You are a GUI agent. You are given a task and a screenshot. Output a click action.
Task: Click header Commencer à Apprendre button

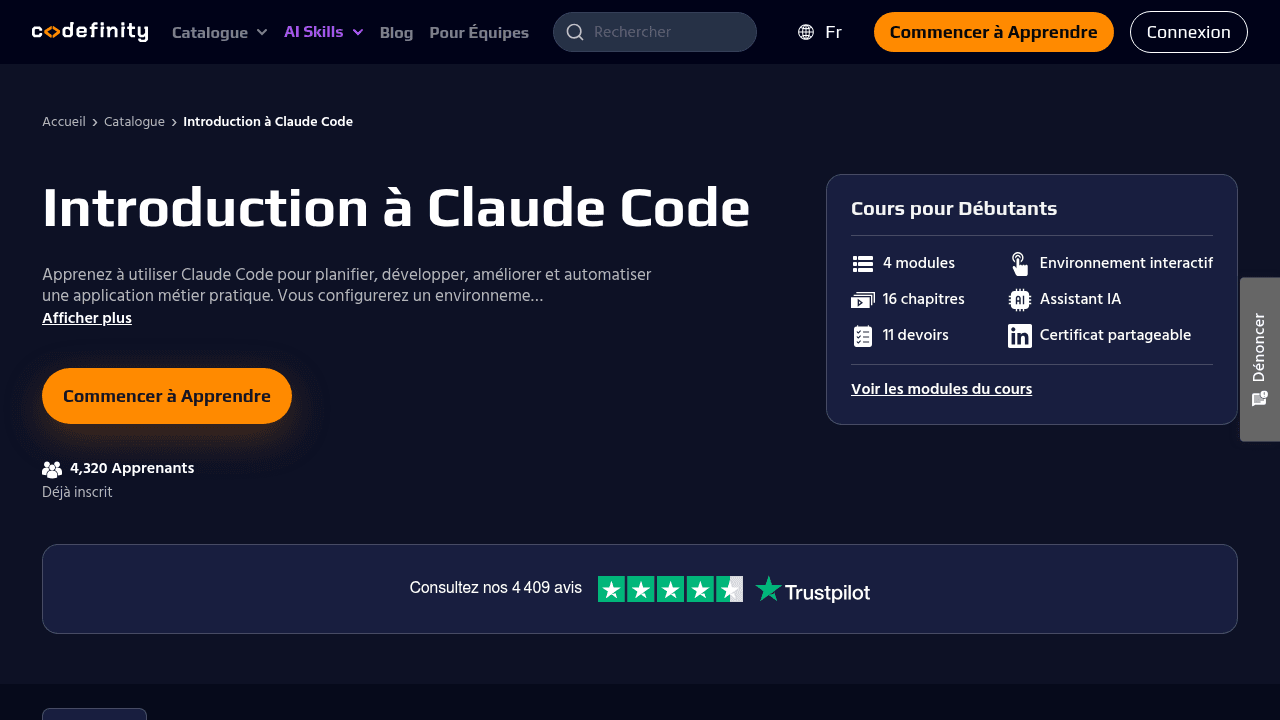click(x=994, y=32)
